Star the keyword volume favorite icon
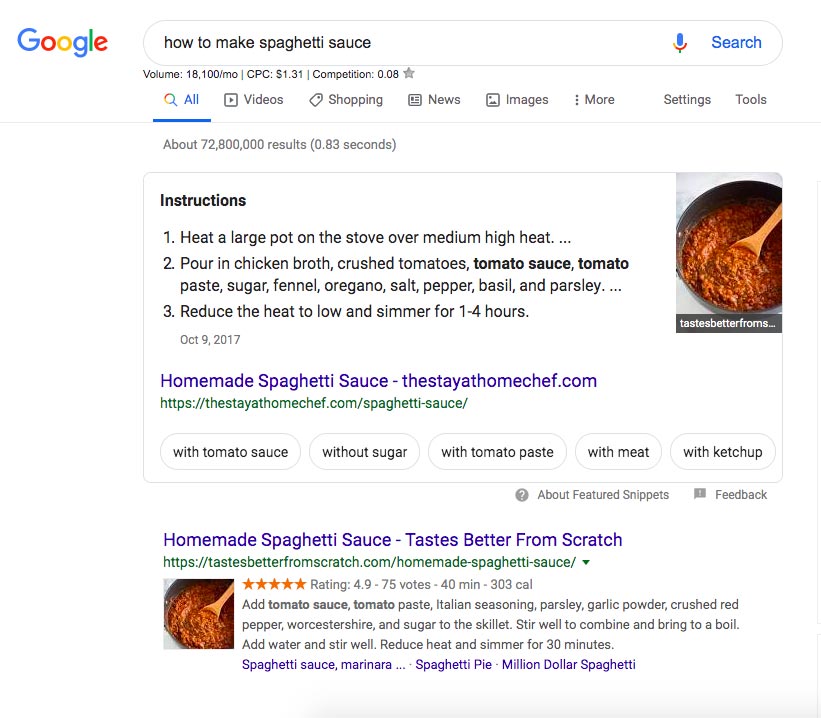Image resolution: width=821 pixels, height=718 pixels. click(x=409, y=73)
